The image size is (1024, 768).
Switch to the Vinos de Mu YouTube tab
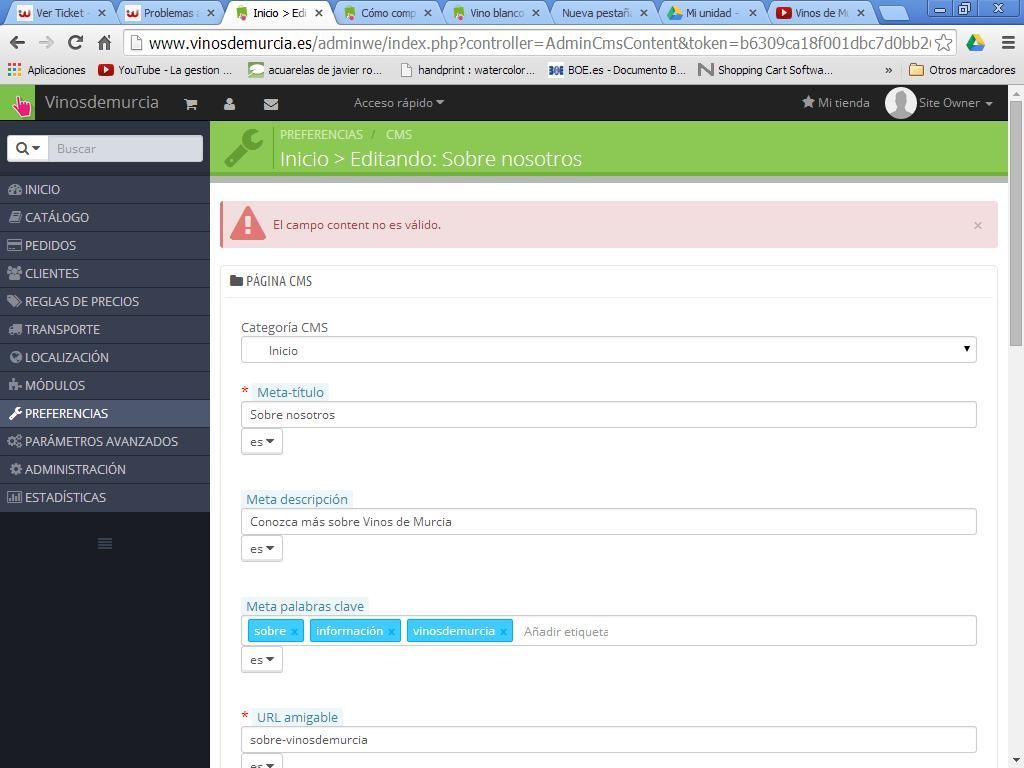[x=820, y=12]
